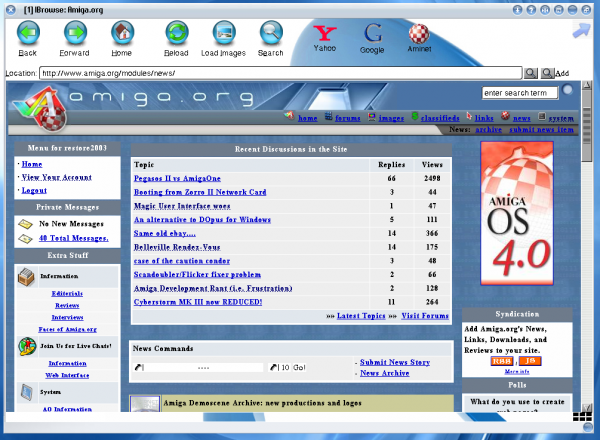
Task: Click the Go! button in News Commands
Action: tap(299, 368)
